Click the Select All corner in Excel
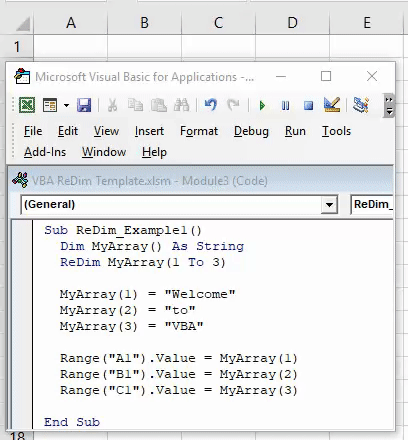The height and width of the screenshot is (440, 408). click(23, 24)
